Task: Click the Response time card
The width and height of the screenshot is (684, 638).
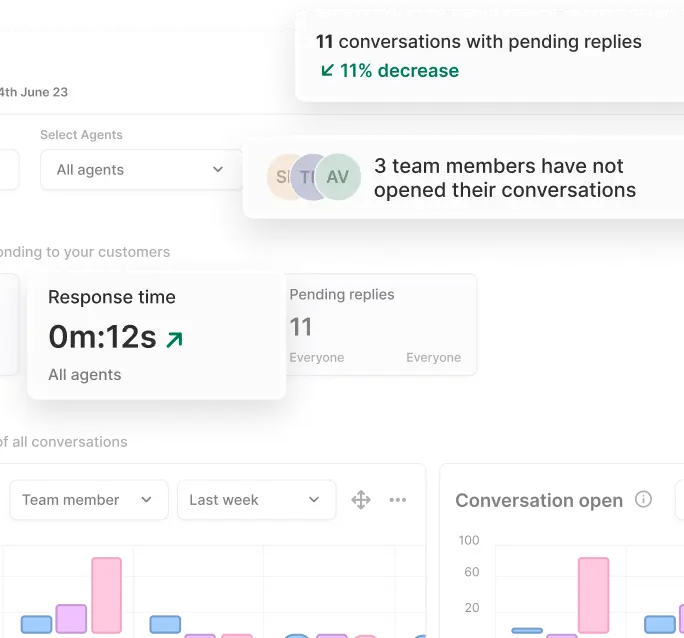Action: click(x=156, y=336)
